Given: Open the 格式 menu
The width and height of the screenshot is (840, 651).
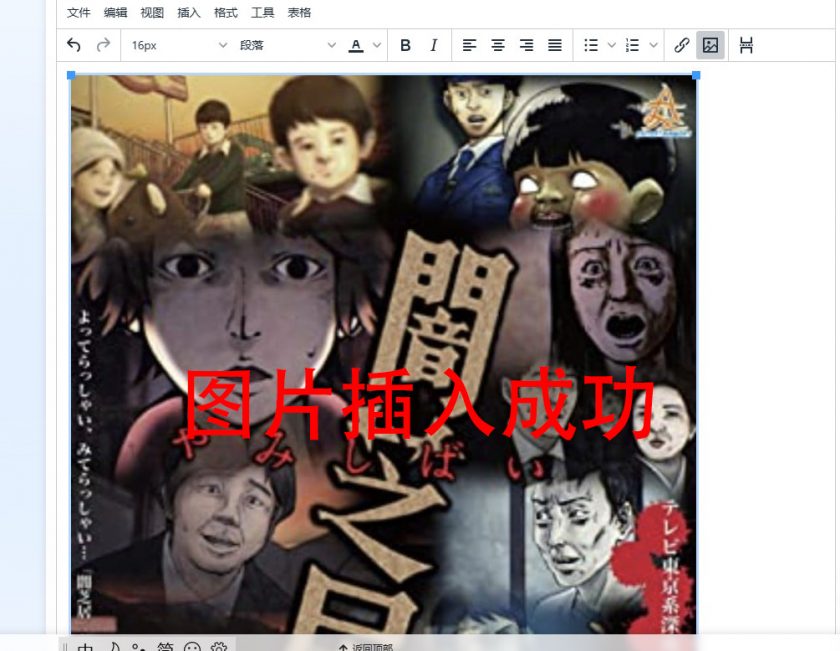Looking at the screenshot, I should tap(226, 13).
